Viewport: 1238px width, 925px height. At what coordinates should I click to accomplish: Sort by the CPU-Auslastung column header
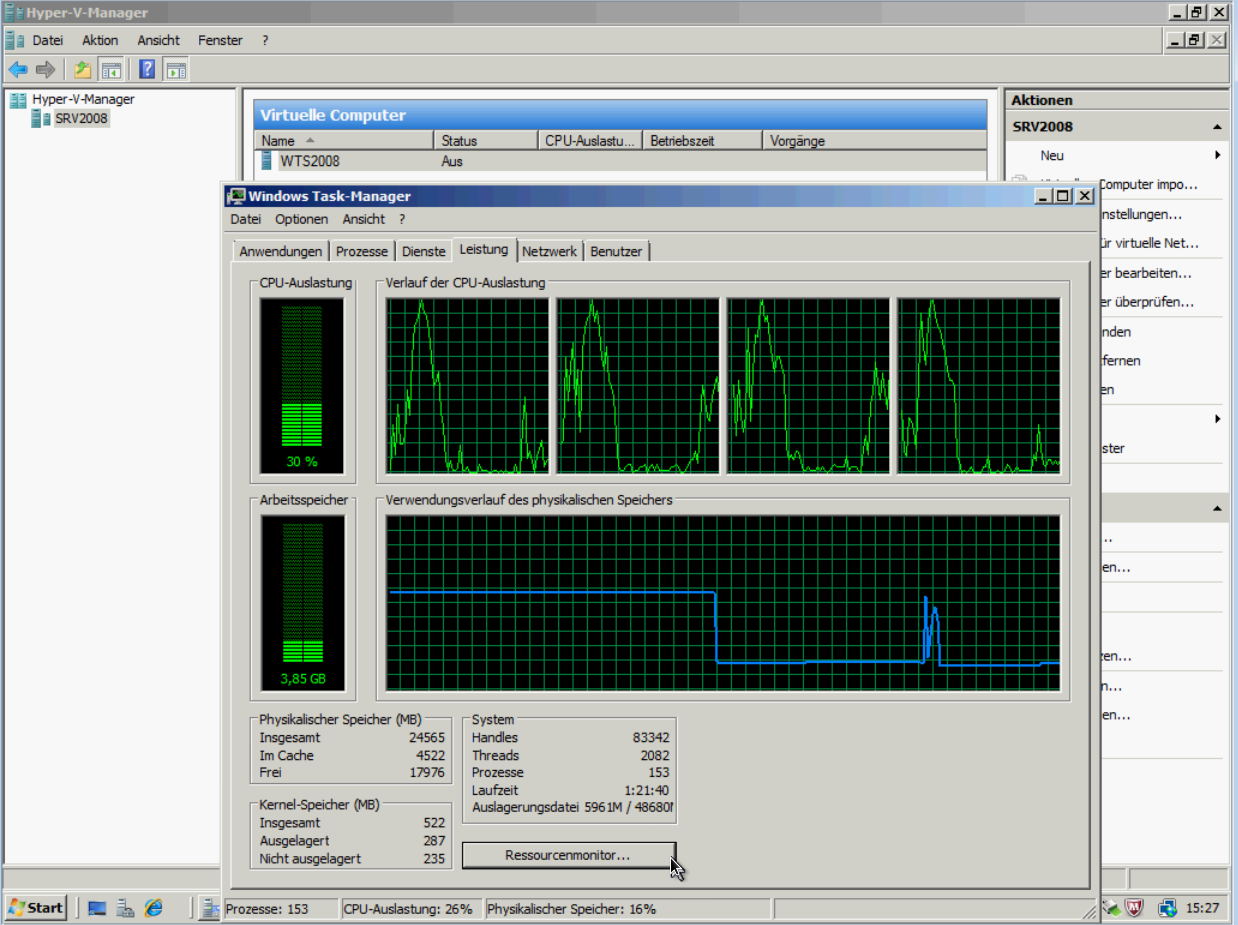coord(590,141)
